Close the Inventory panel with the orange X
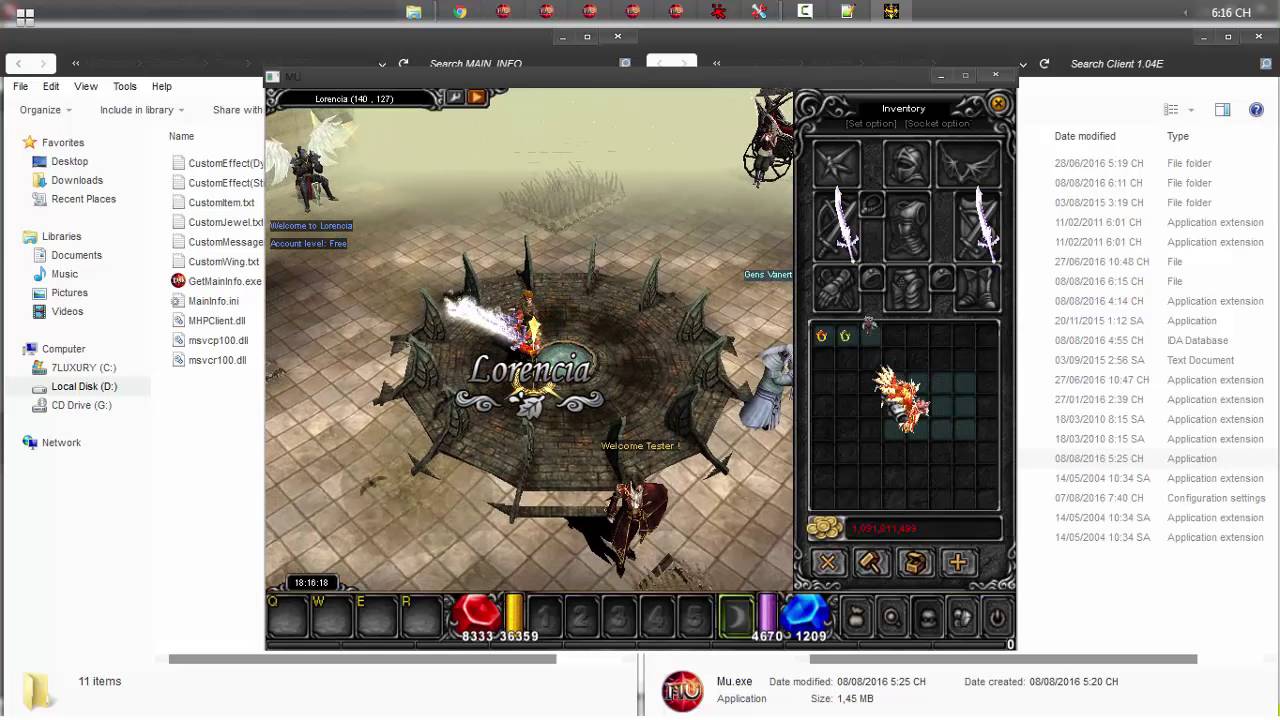Image resolution: width=1280 pixels, height=720 pixels. click(997, 103)
